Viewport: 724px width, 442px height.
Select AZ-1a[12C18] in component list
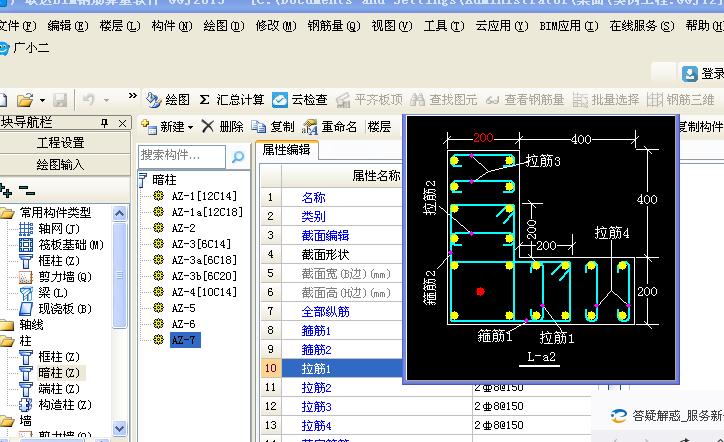(207, 212)
